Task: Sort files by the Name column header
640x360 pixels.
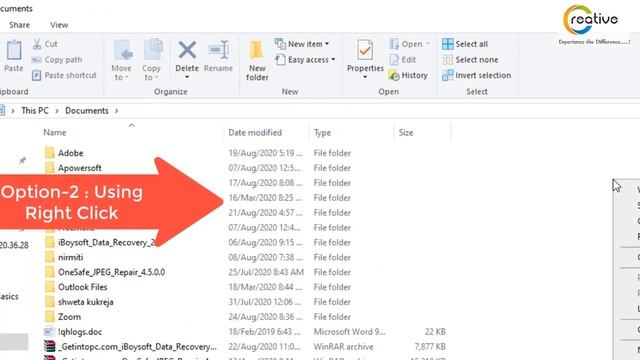Action: [x=55, y=133]
